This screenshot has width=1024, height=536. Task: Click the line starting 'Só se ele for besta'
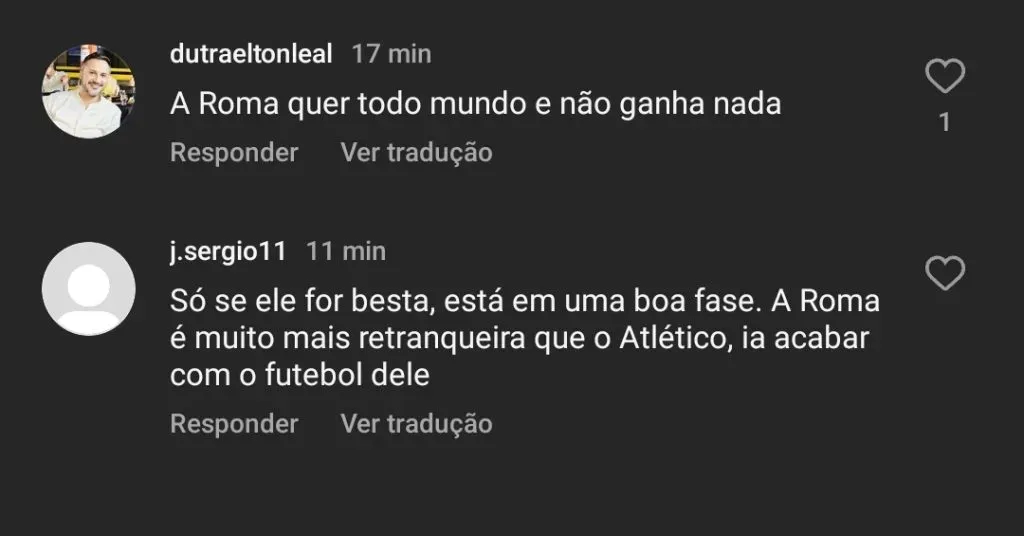coord(525,301)
